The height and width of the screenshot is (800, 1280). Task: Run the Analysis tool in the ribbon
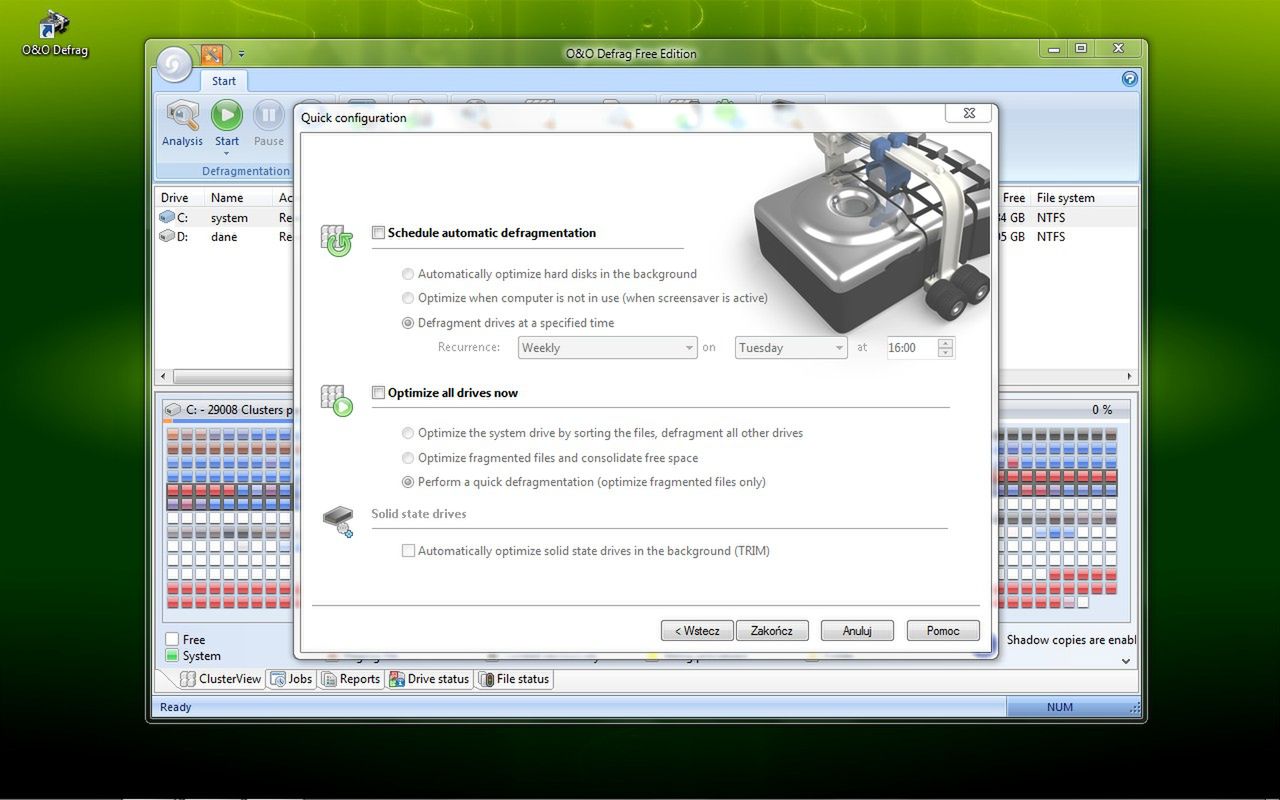point(182,124)
